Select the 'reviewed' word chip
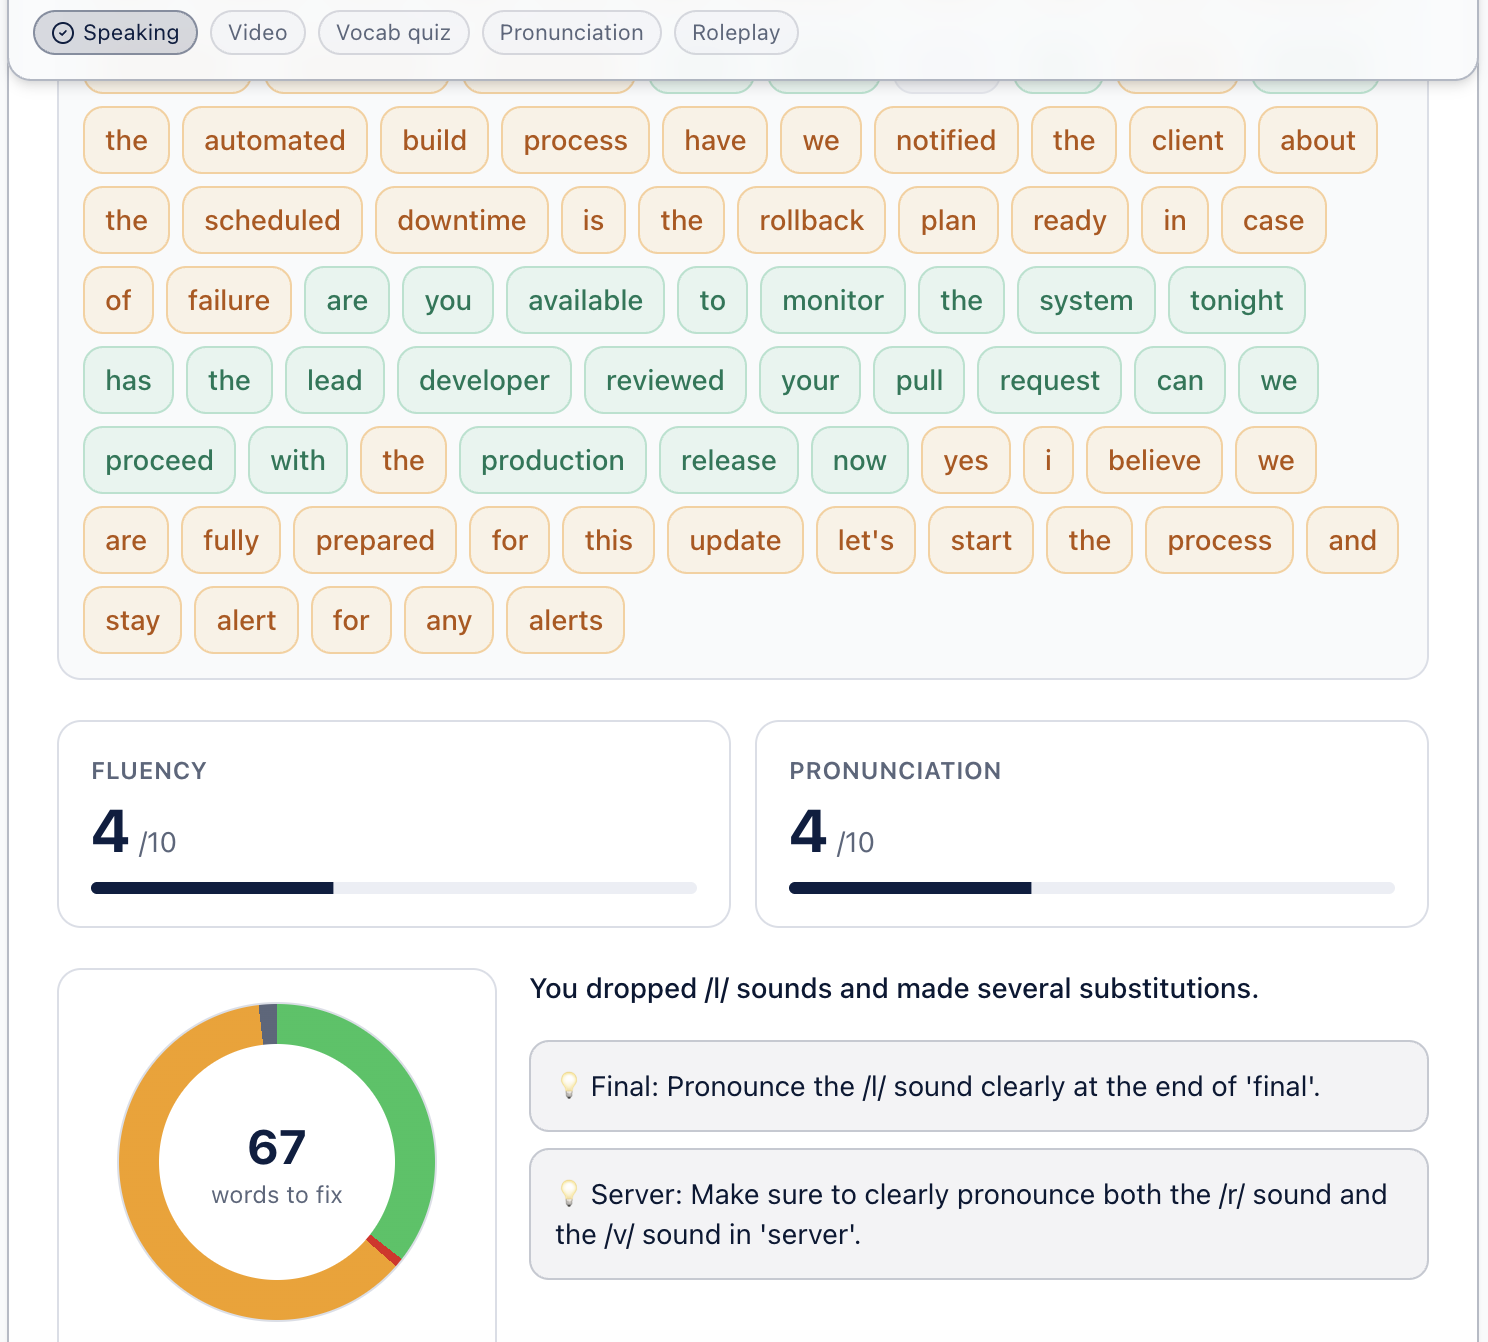The width and height of the screenshot is (1488, 1342). pyautogui.click(x=665, y=380)
